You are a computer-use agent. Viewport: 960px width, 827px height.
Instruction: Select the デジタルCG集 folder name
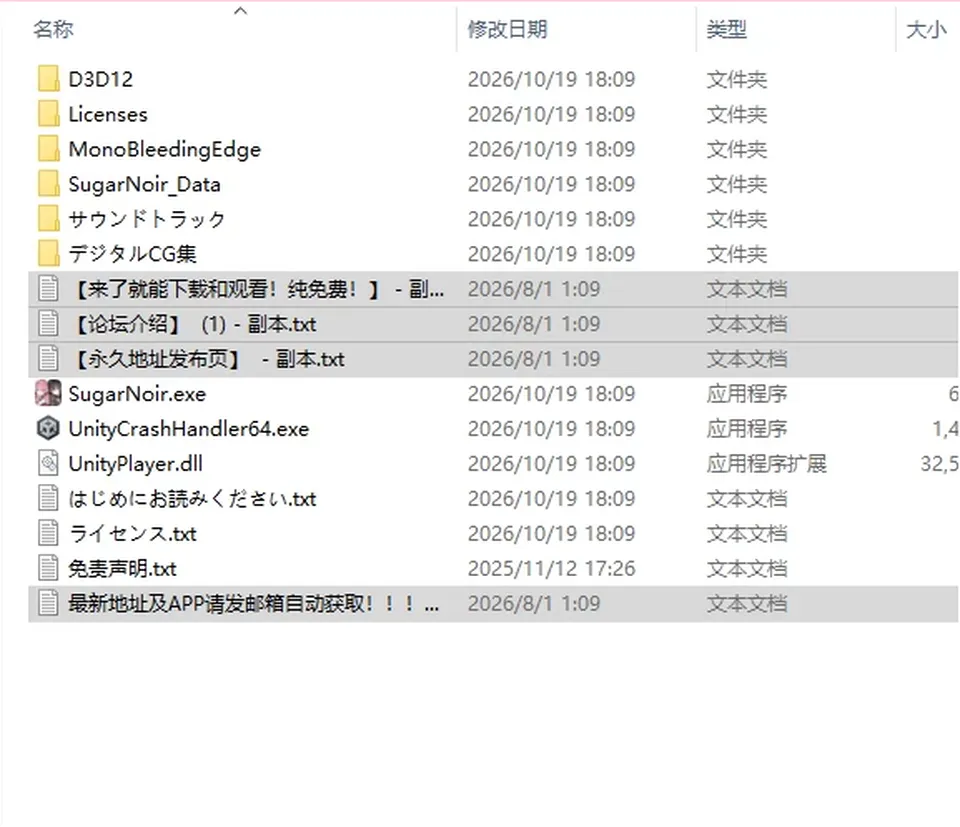(x=132, y=253)
